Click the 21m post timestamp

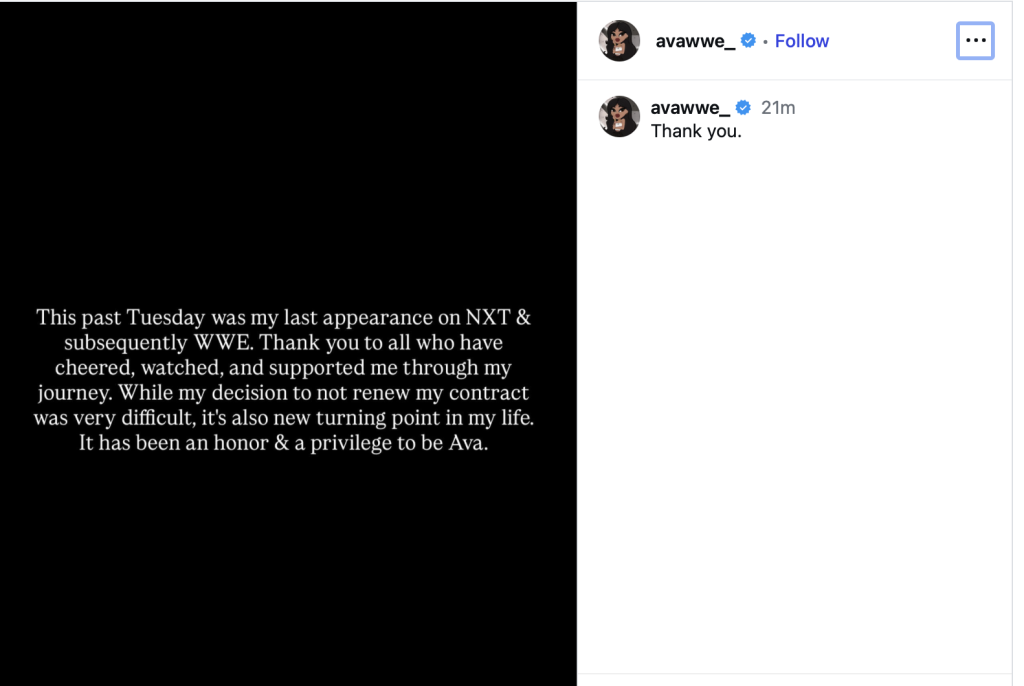pos(778,108)
